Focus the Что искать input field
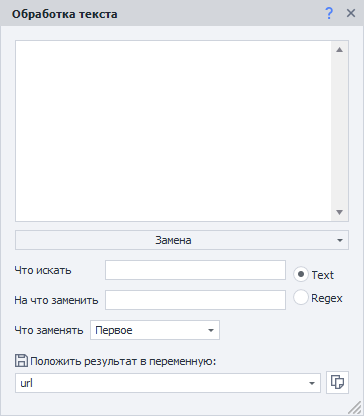The image size is (364, 416). pos(195,270)
